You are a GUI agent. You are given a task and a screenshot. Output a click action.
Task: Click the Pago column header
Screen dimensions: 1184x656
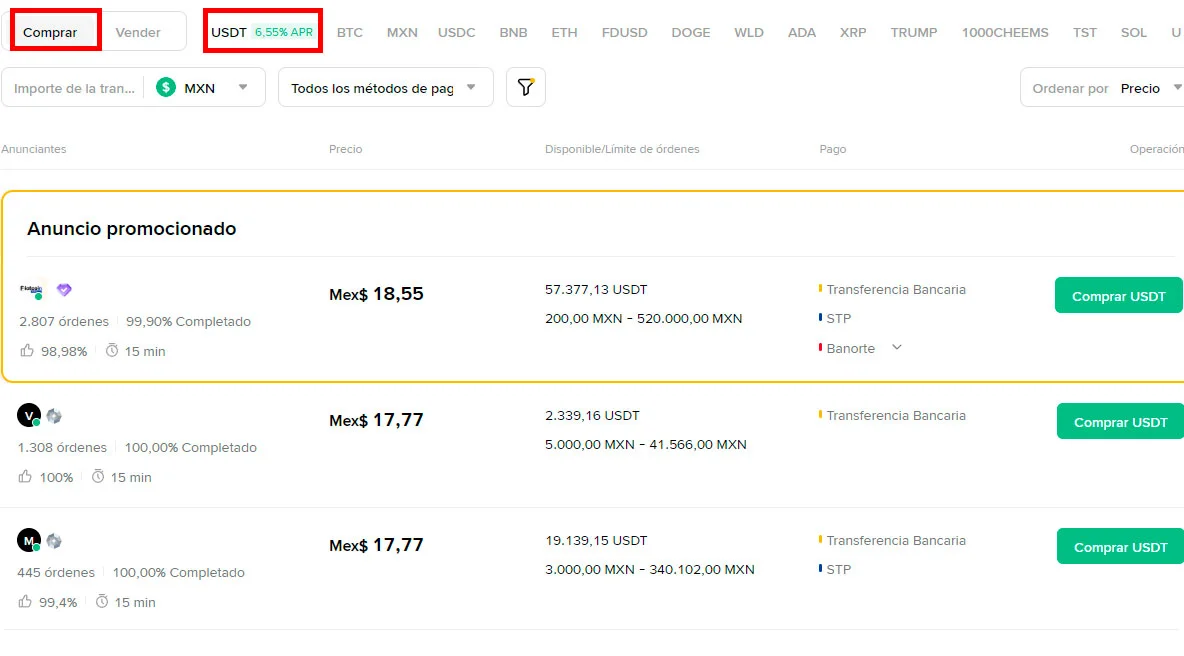(833, 149)
